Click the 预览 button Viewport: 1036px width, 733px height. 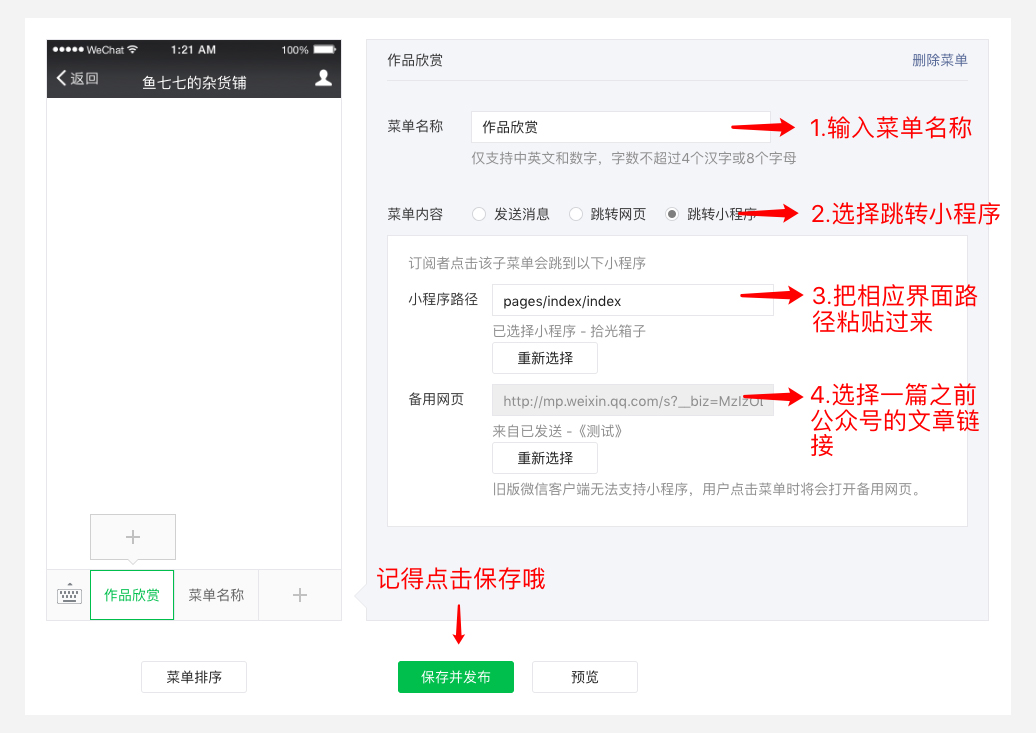coord(585,677)
